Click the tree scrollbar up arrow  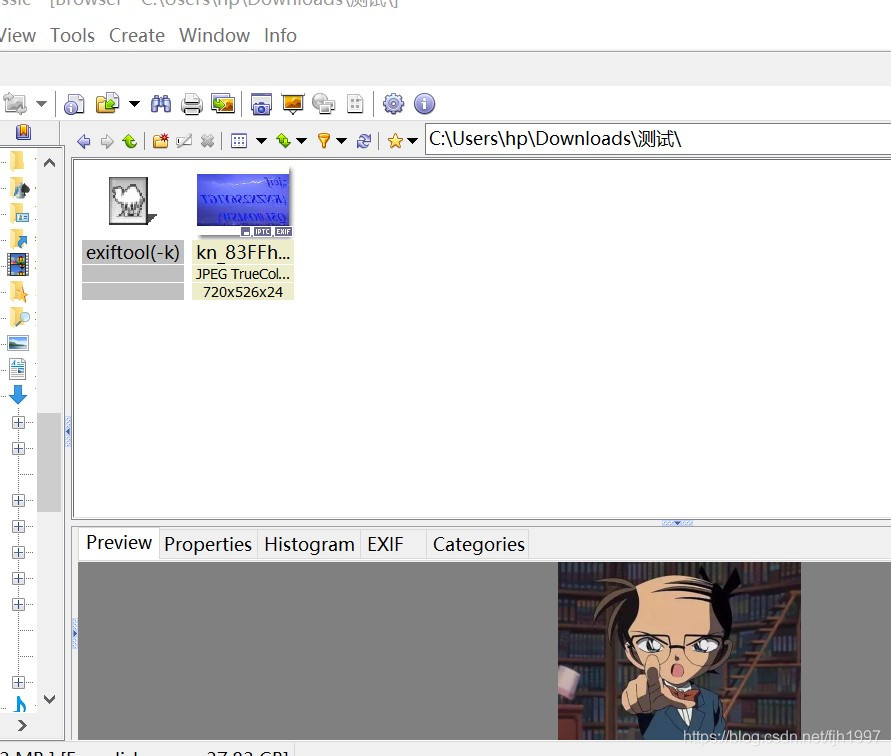(x=49, y=163)
